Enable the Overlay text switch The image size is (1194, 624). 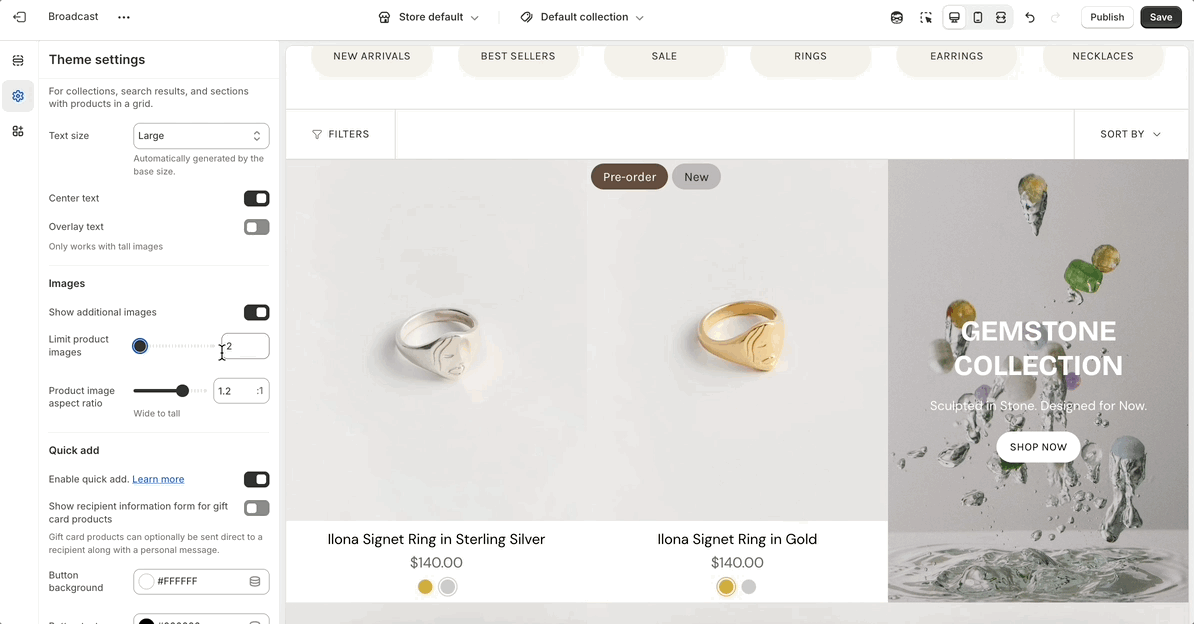256,227
